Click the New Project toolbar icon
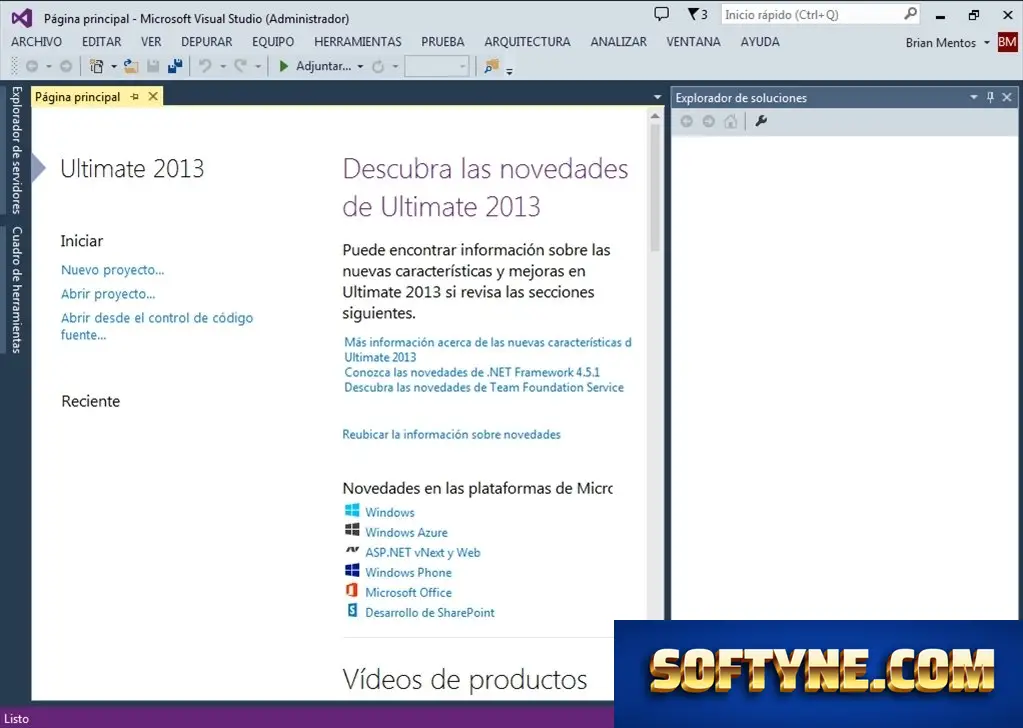Screen dimensions: 1023x728 pos(97,66)
